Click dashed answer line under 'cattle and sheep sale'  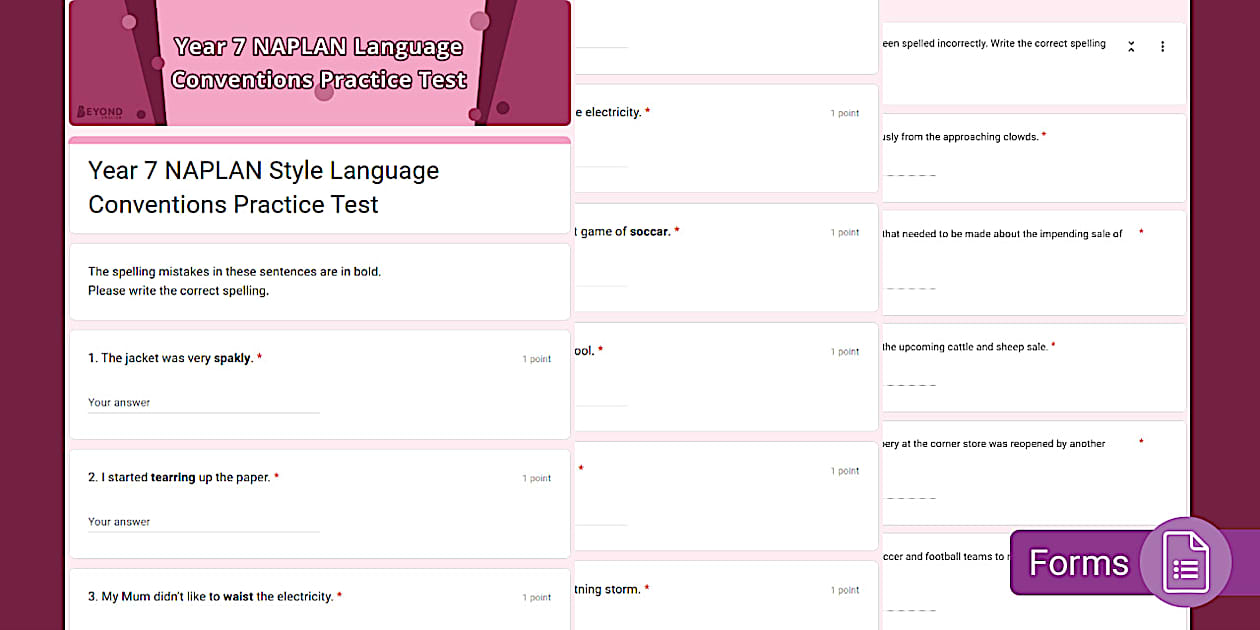pyautogui.click(x=910, y=385)
